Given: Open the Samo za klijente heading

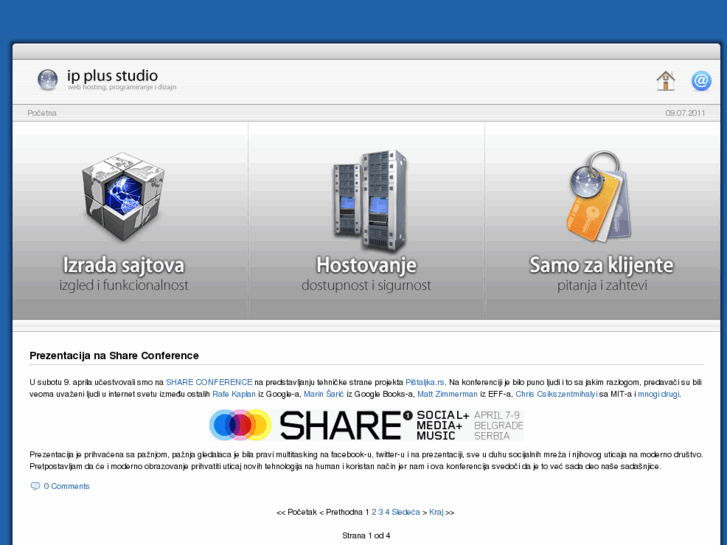Looking at the screenshot, I should point(601,265).
